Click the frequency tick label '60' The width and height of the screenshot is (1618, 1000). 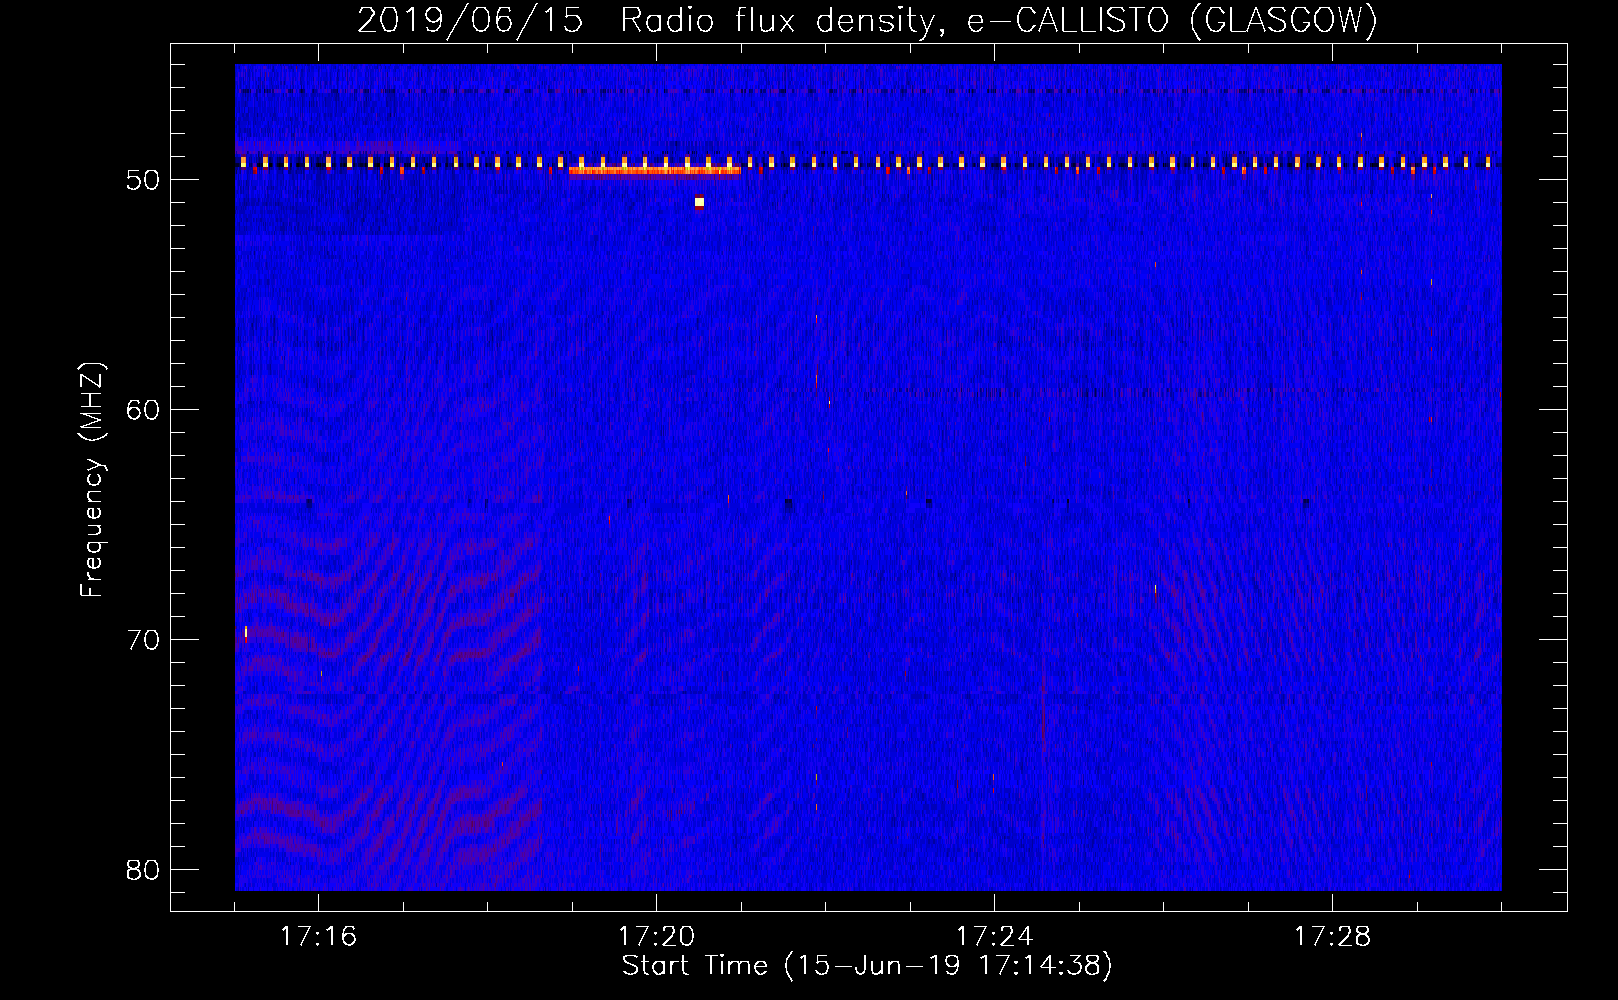[143, 410]
